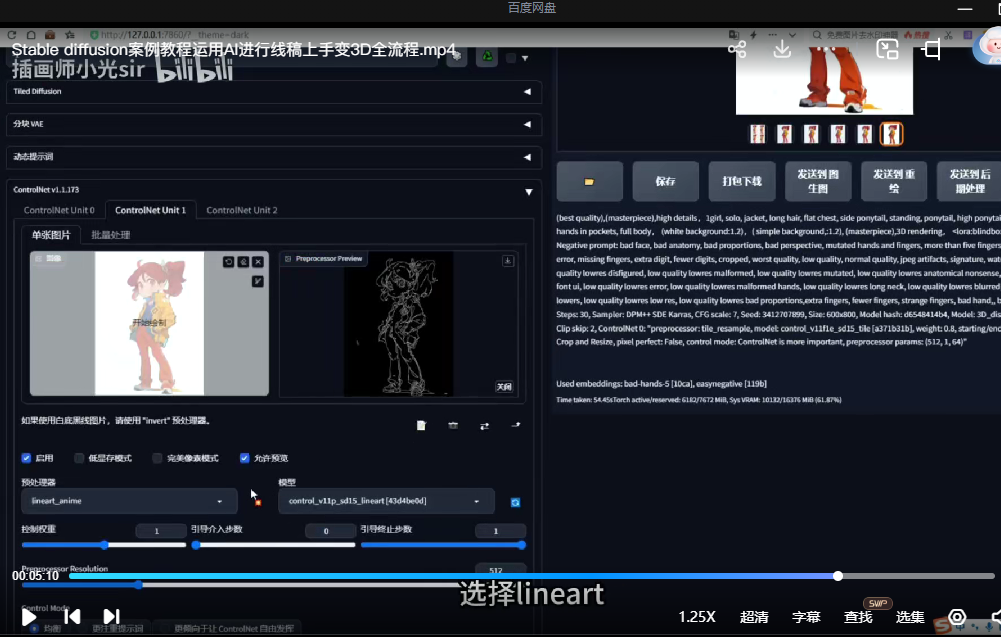
Task: Click the share icon in player header
Action: 737,49
